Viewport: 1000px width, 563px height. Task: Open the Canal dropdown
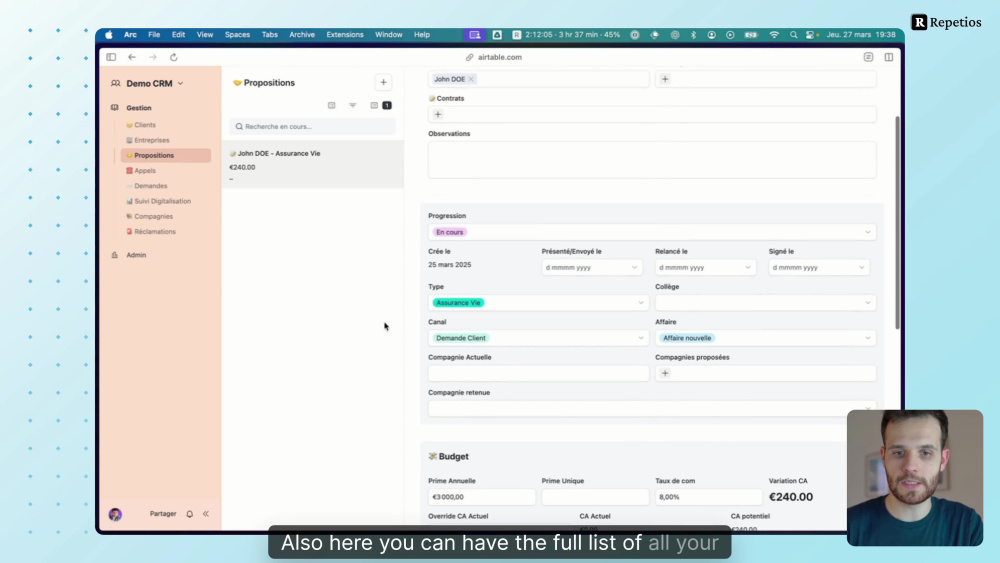coord(538,338)
